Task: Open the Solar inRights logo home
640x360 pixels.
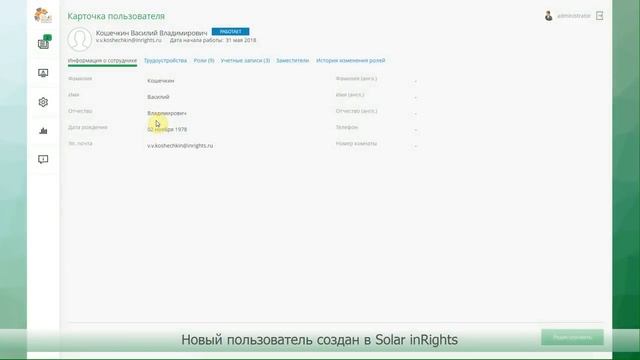Action: click(43, 16)
